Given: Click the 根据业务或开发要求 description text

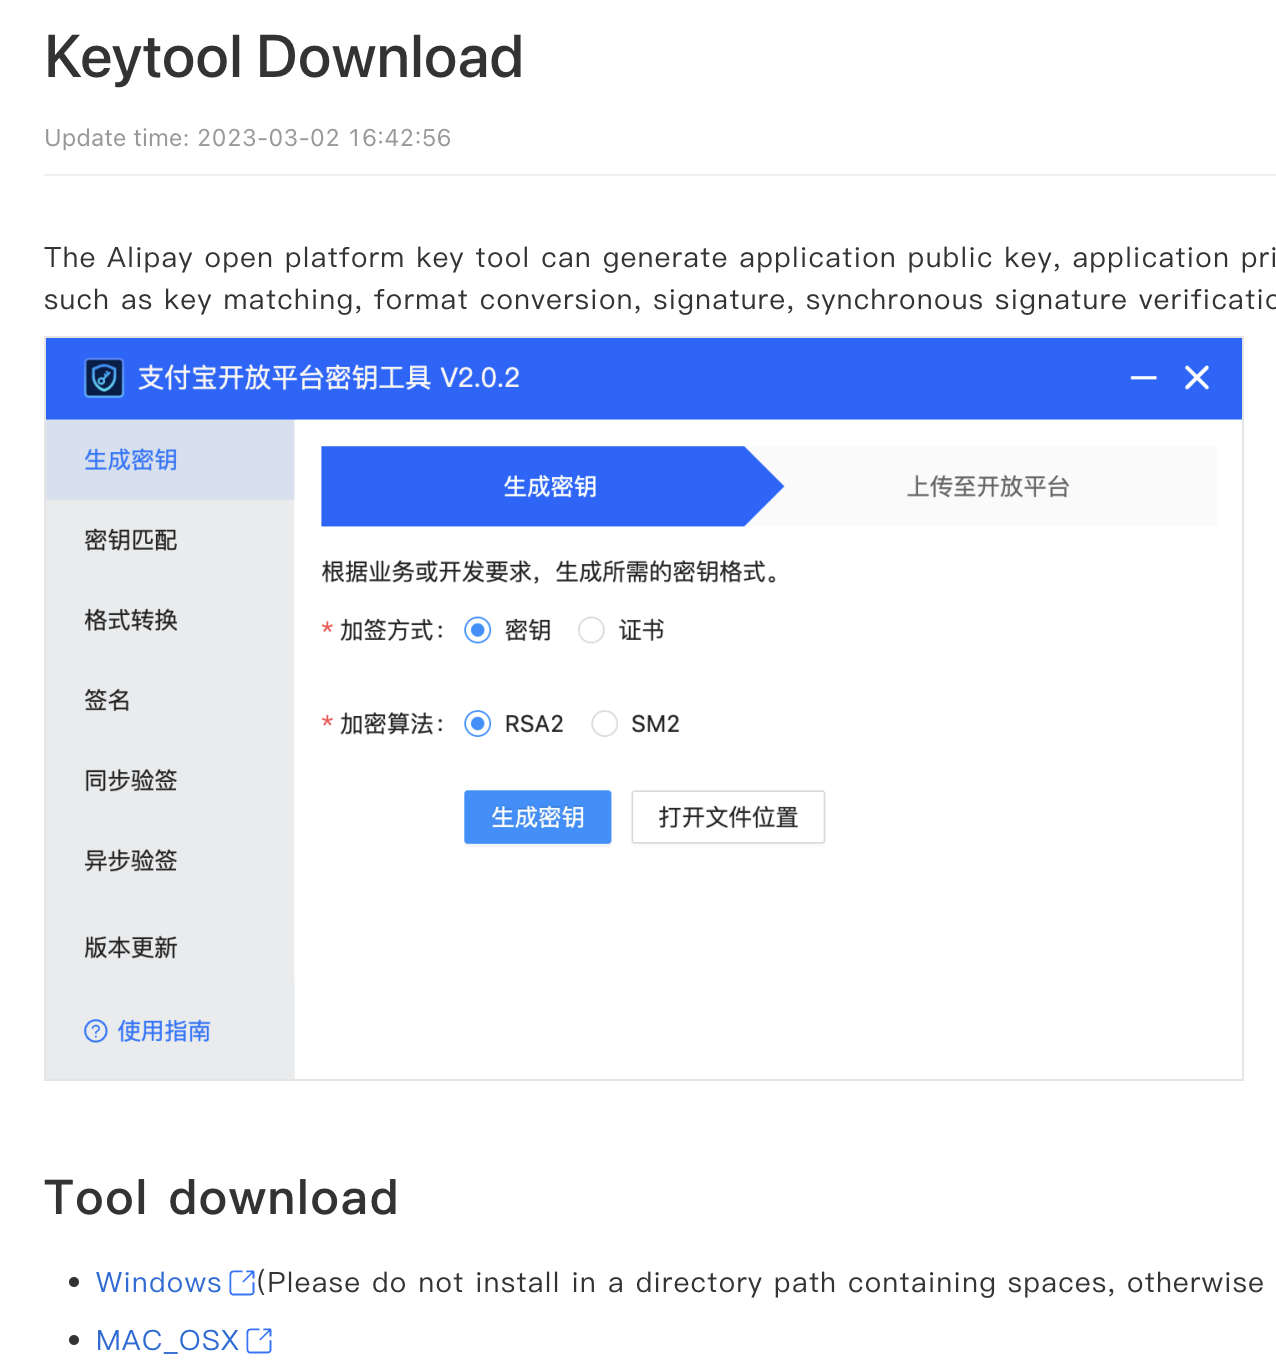Looking at the screenshot, I should tap(551, 572).
